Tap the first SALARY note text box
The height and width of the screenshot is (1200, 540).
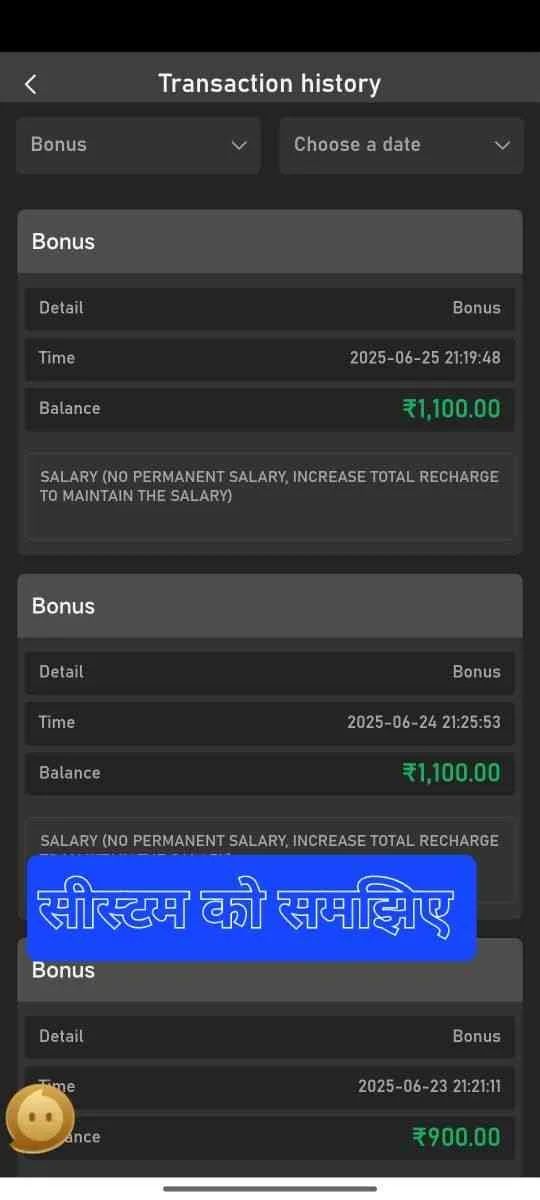point(270,496)
